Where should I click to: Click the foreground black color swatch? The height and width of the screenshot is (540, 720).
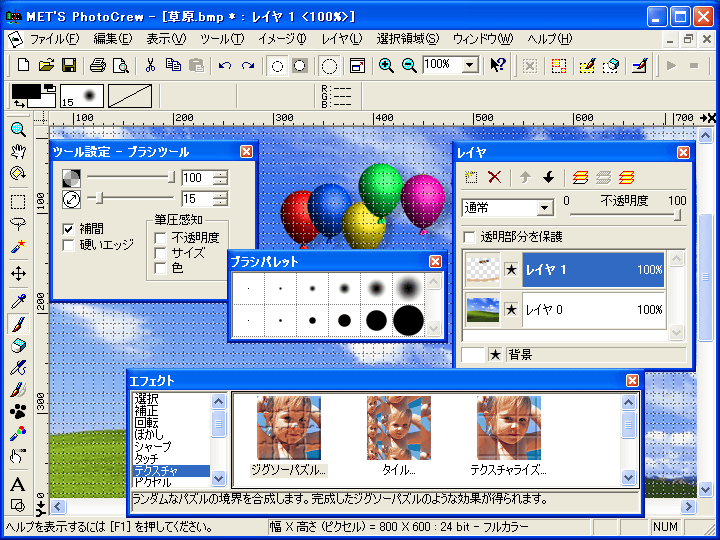pos(26,92)
